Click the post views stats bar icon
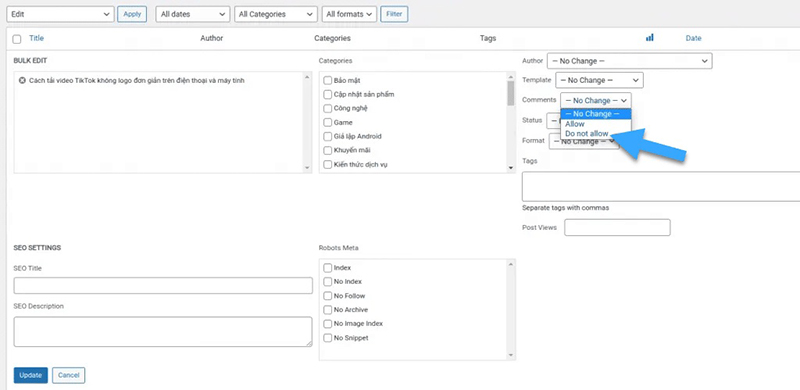The image size is (800, 390). [x=649, y=38]
